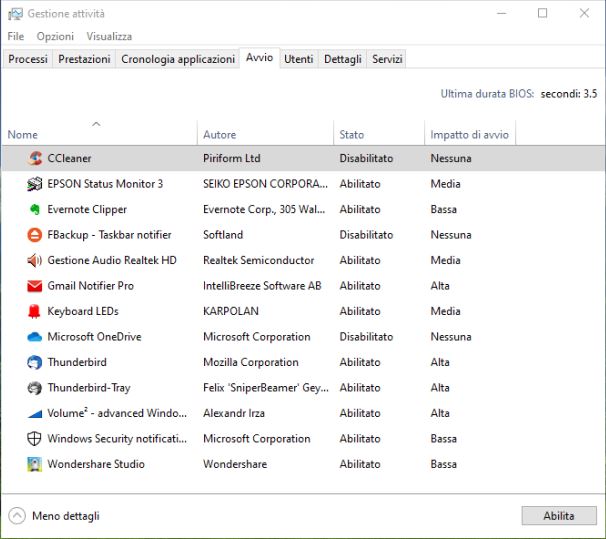
Task: Switch to the Utenti tab
Action: point(299,59)
